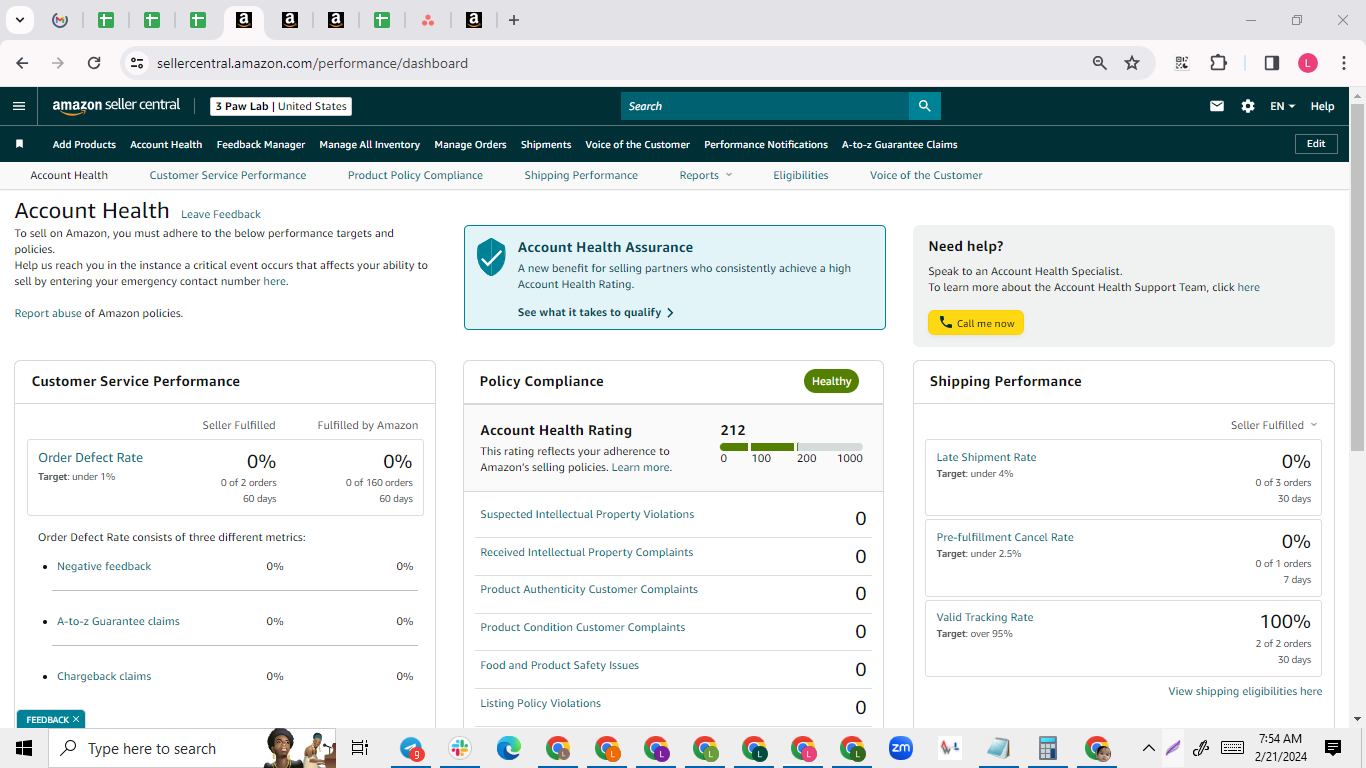Open the 3 Paw Lab marketplace switcher
Viewport: 1366px width, 768px height.
pos(281,106)
